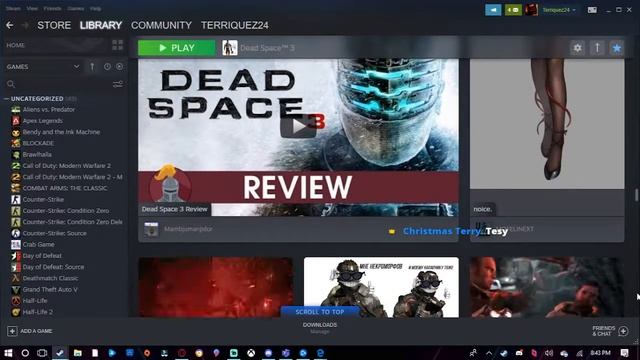This screenshot has width=640, height=360.
Task: Toggle the favorite star icon
Action: (617, 48)
